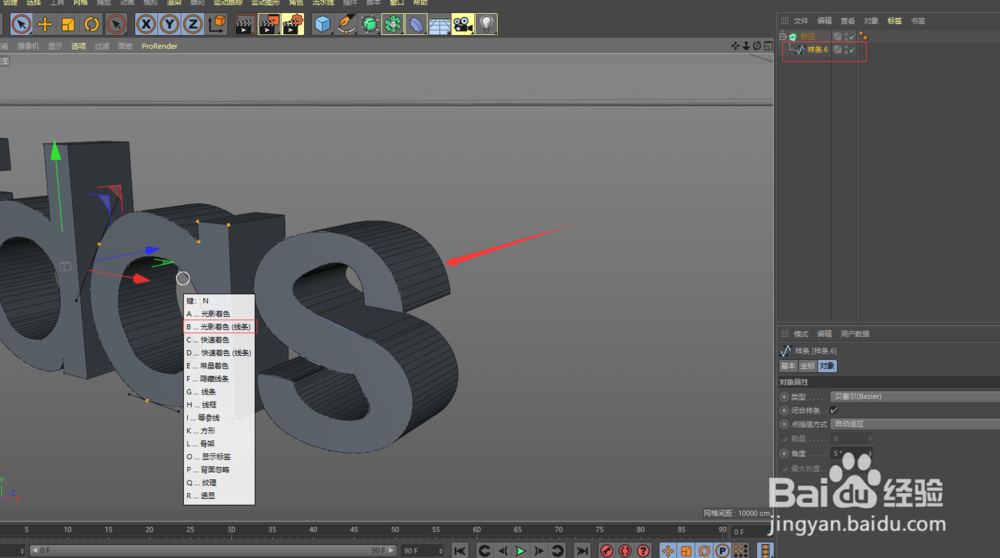Switch the world/object coordinate system icon

(216, 24)
